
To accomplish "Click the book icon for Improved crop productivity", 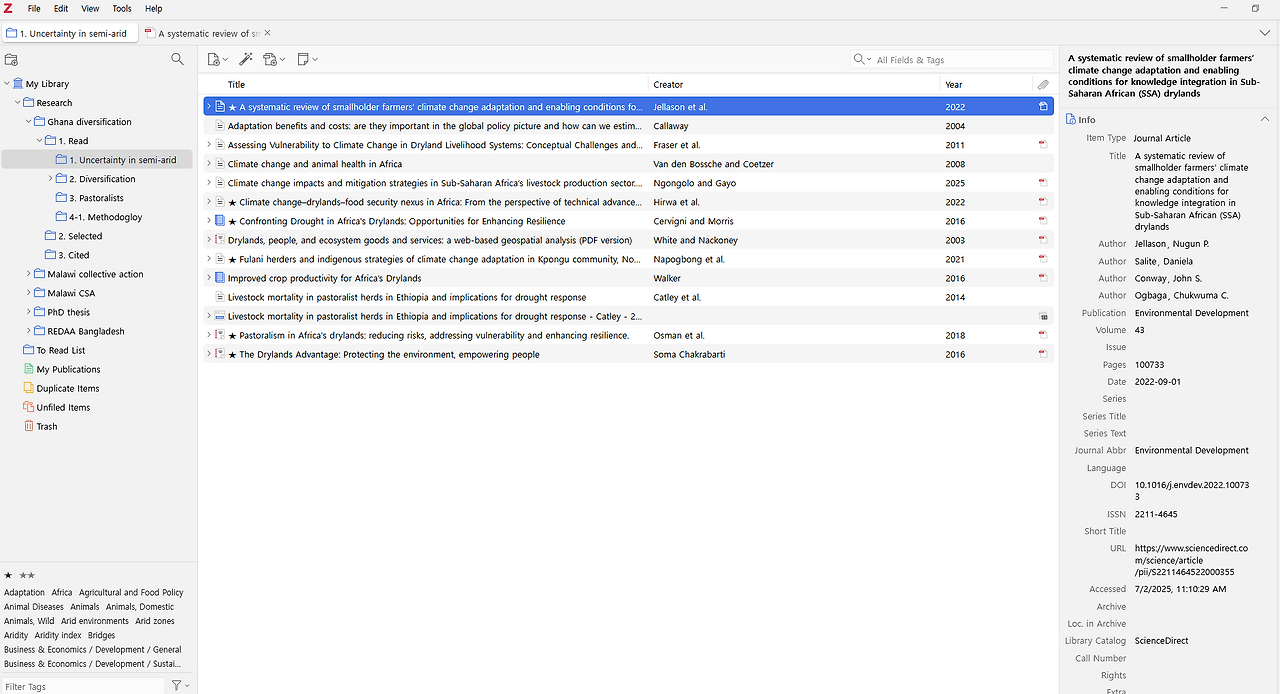I will pos(220,278).
